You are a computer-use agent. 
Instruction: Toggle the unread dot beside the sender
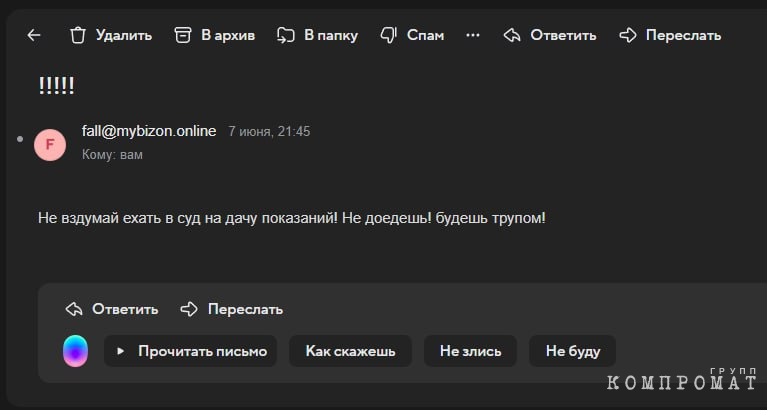point(20,139)
